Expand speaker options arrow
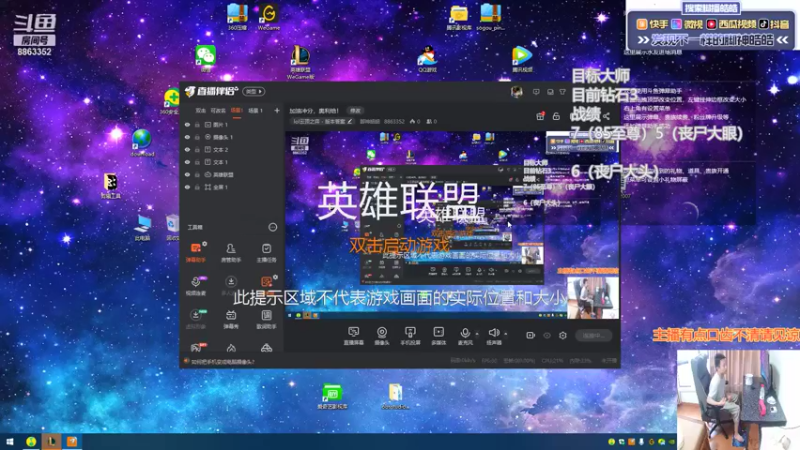The image size is (800, 450). click(x=506, y=334)
